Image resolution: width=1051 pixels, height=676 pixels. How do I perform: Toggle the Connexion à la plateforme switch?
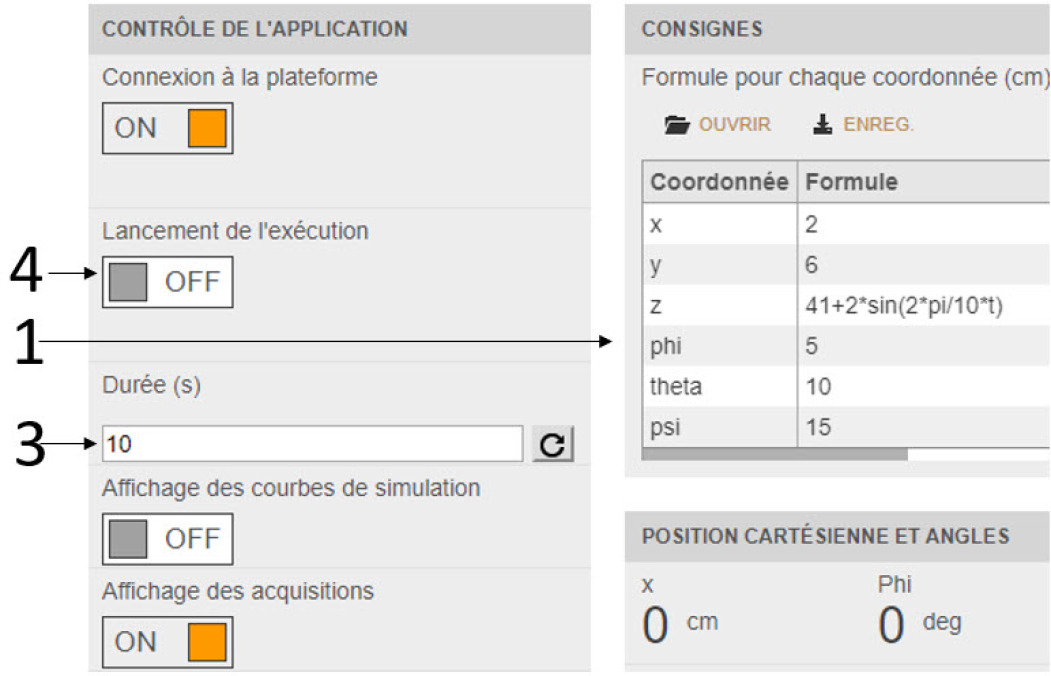coord(168,128)
